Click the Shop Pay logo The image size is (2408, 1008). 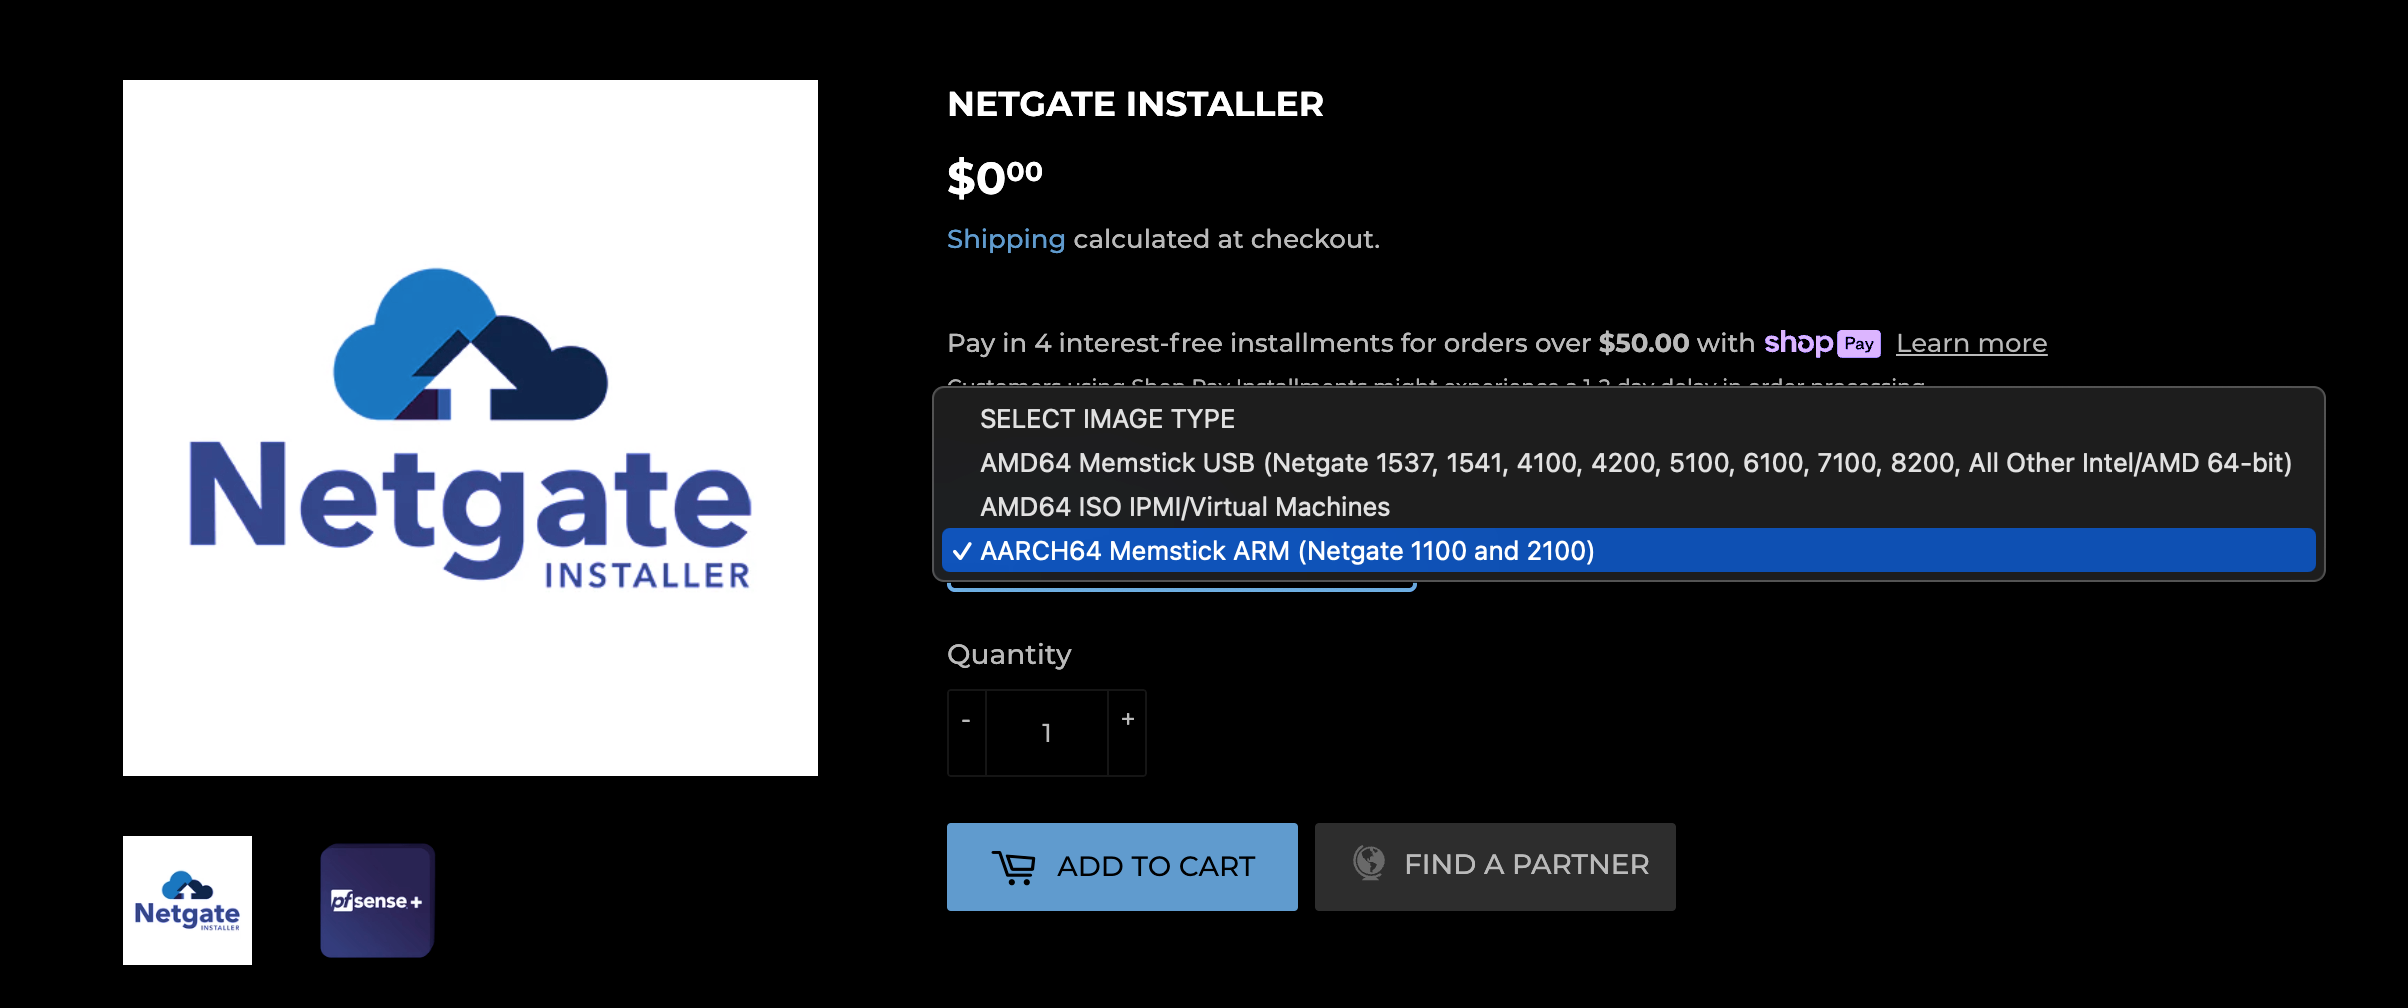click(x=1822, y=343)
